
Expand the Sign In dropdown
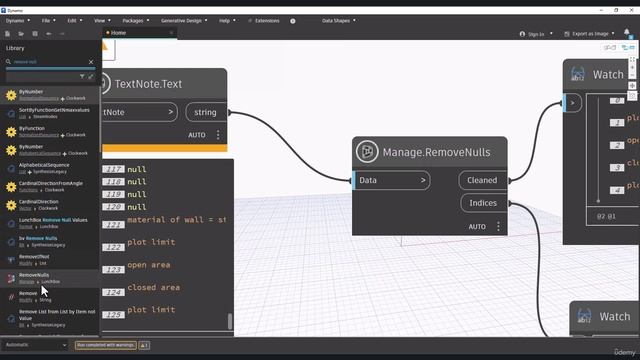point(551,34)
